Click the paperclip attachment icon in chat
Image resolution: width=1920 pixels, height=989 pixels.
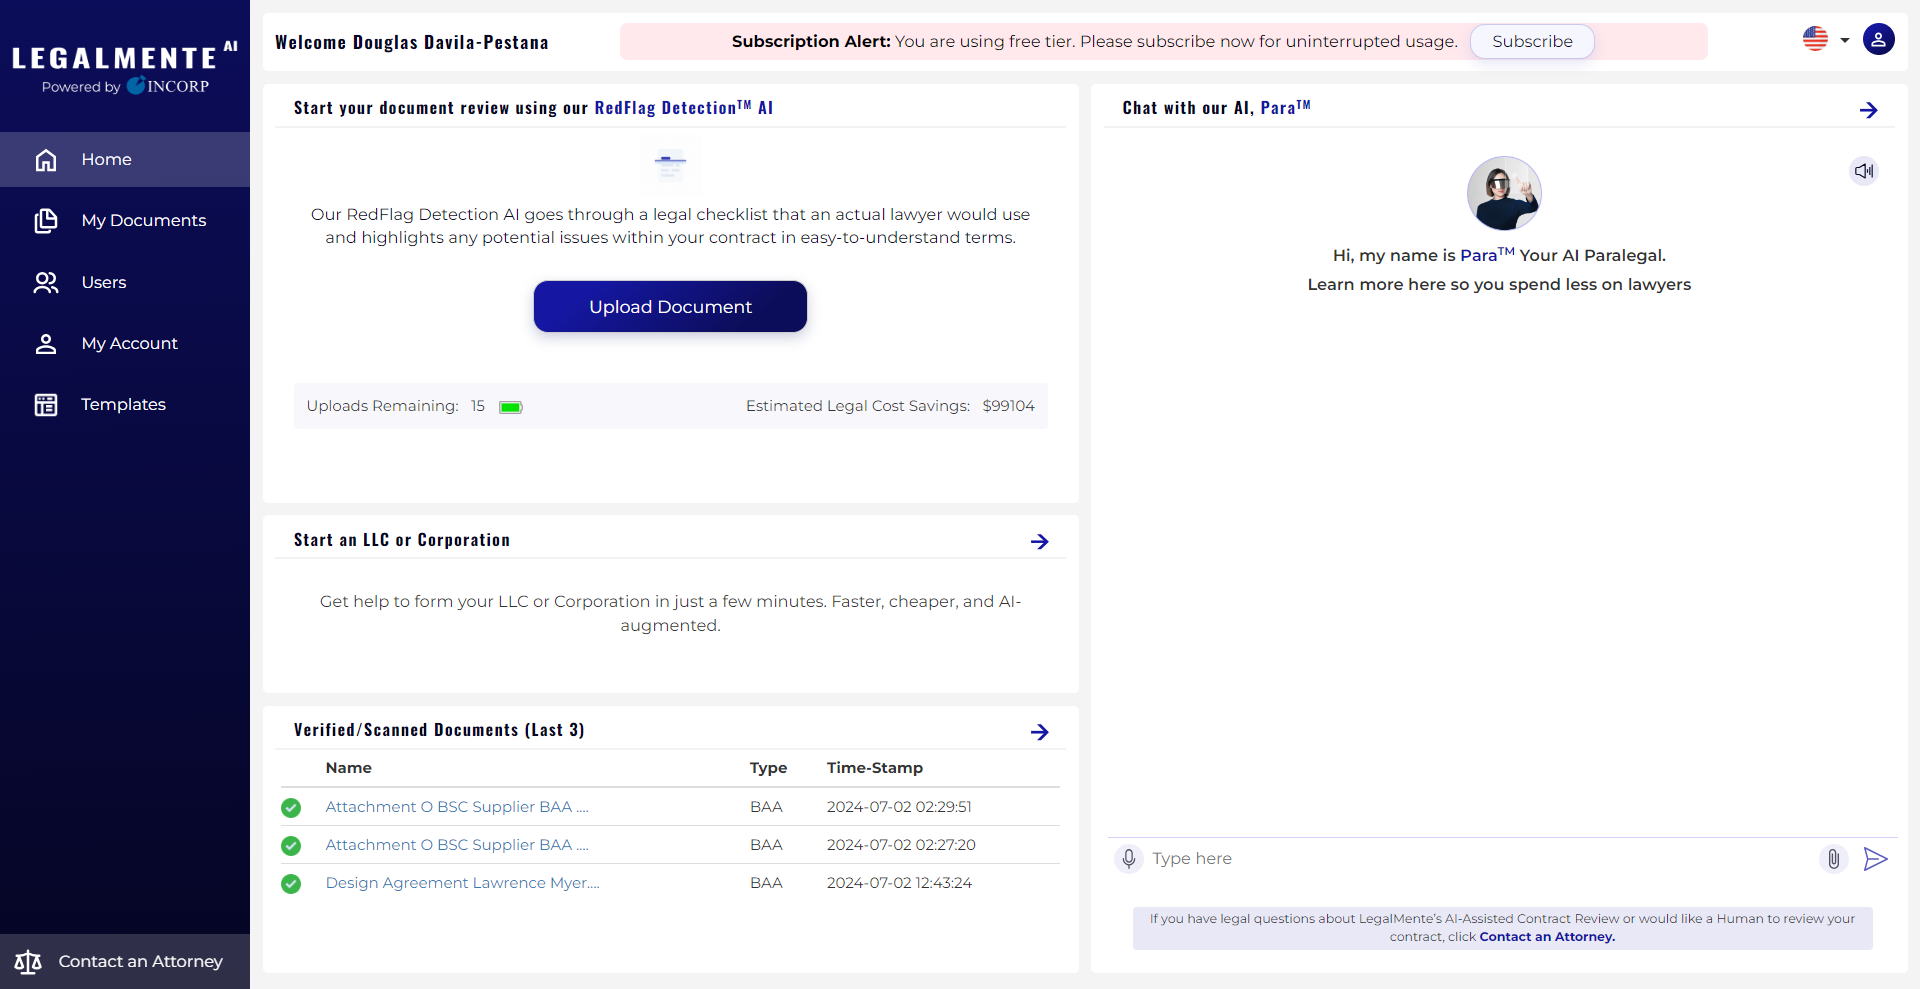click(x=1833, y=859)
